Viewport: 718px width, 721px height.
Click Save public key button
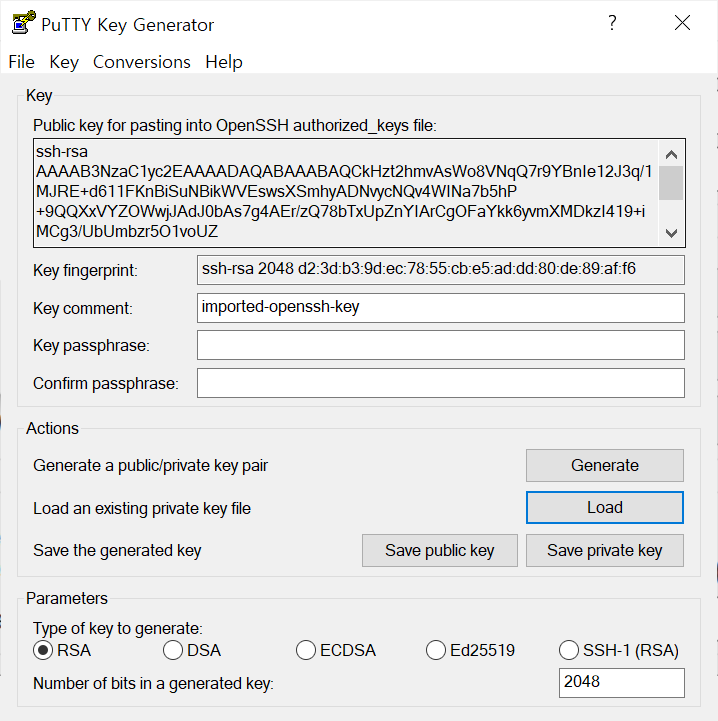(x=440, y=550)
